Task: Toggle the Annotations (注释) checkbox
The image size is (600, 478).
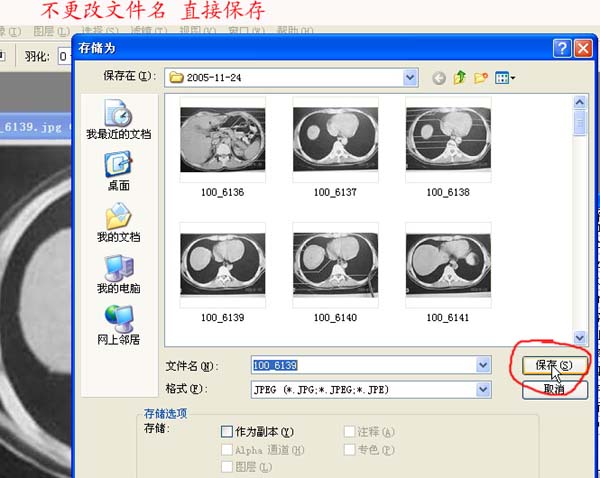Action: (x=349, y=432)
